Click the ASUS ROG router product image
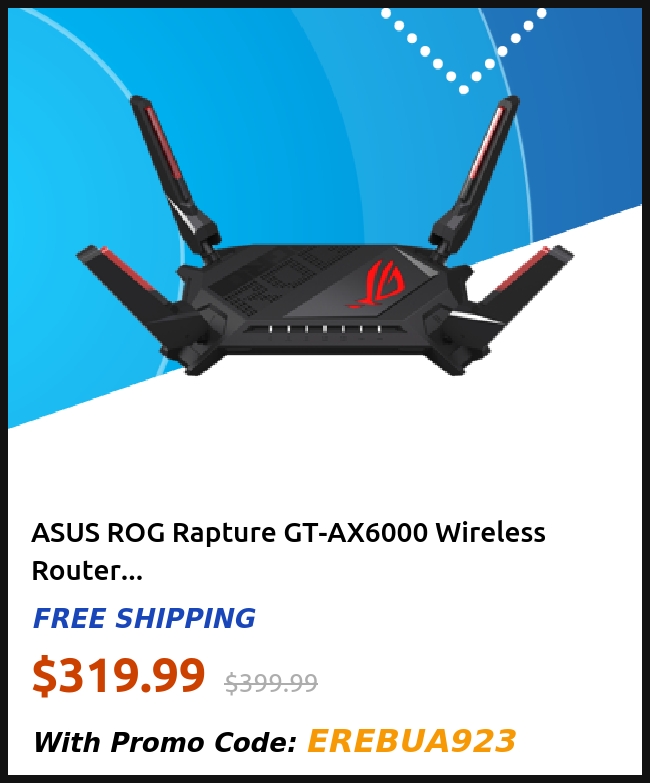The width and height of the screenshot is (650, 783). [325, 237]
